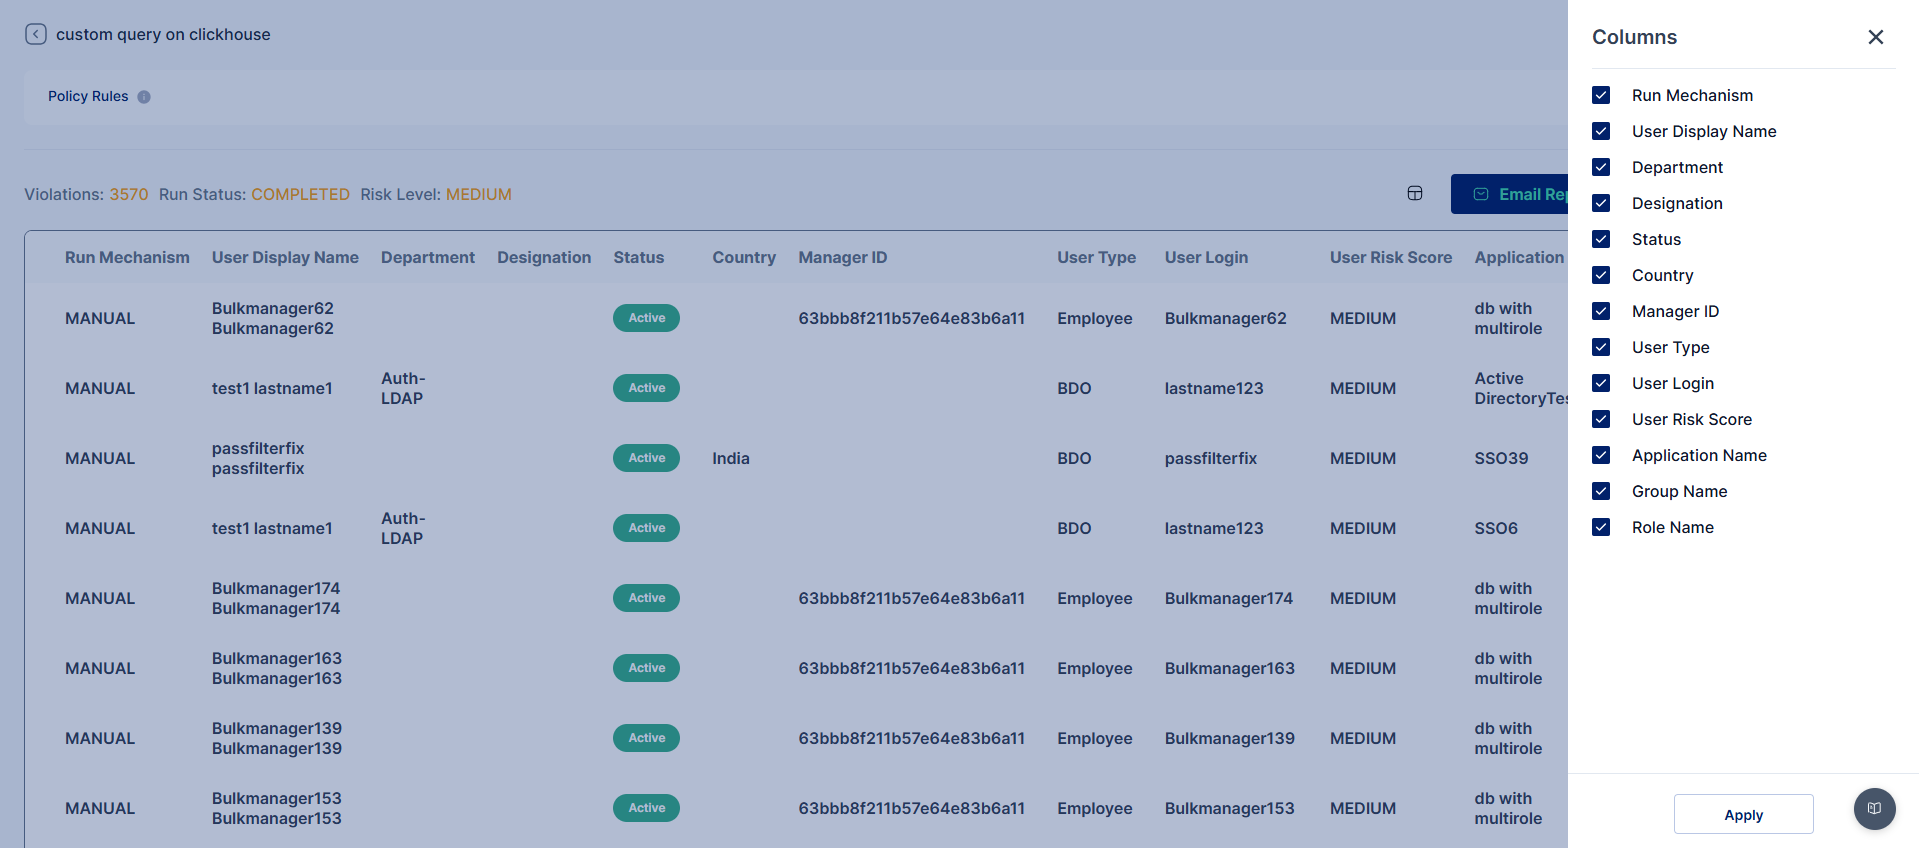Select the Policy Rules section label
Screen dimensions: 1919x848
(x=88, y=97)
